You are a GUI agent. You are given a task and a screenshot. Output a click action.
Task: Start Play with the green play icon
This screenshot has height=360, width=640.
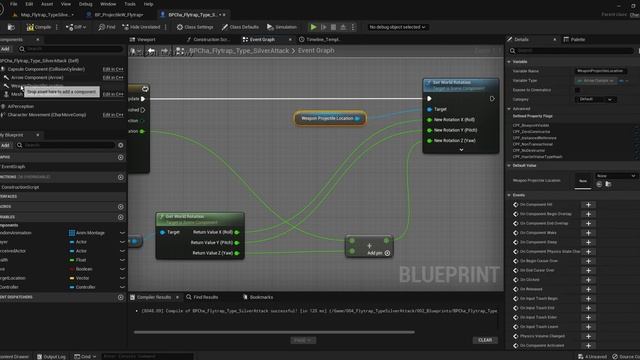(x=313, y=27)
